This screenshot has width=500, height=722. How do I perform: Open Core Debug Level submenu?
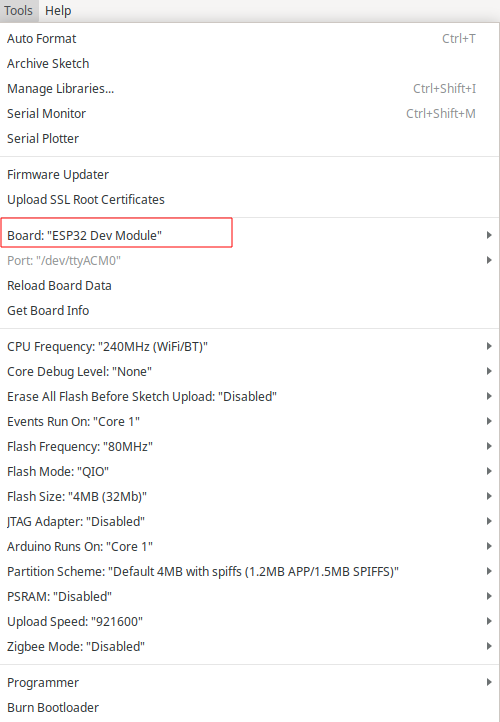pos(250,371)
